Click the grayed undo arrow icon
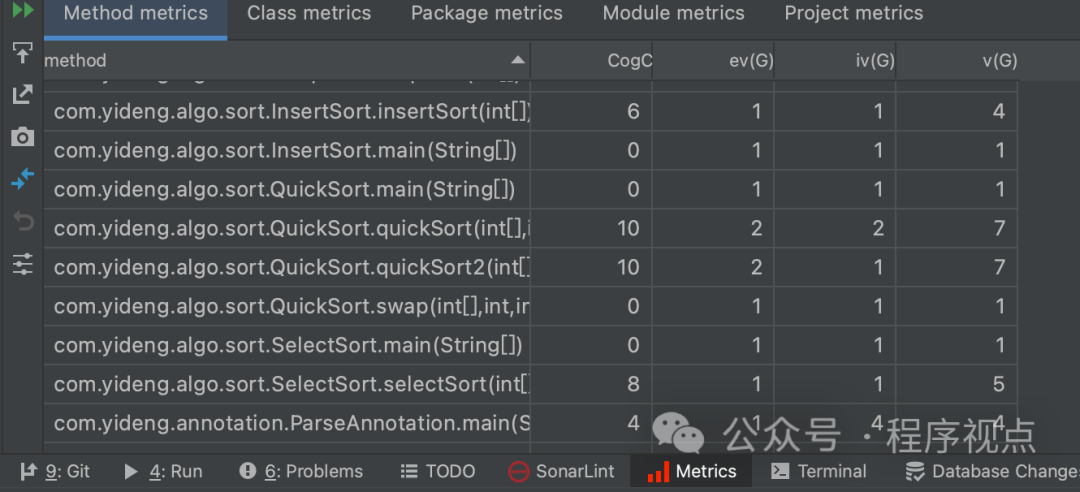The width and height of the screenshot is (1080, 492). pyautogui.click(x=22, y=221)
